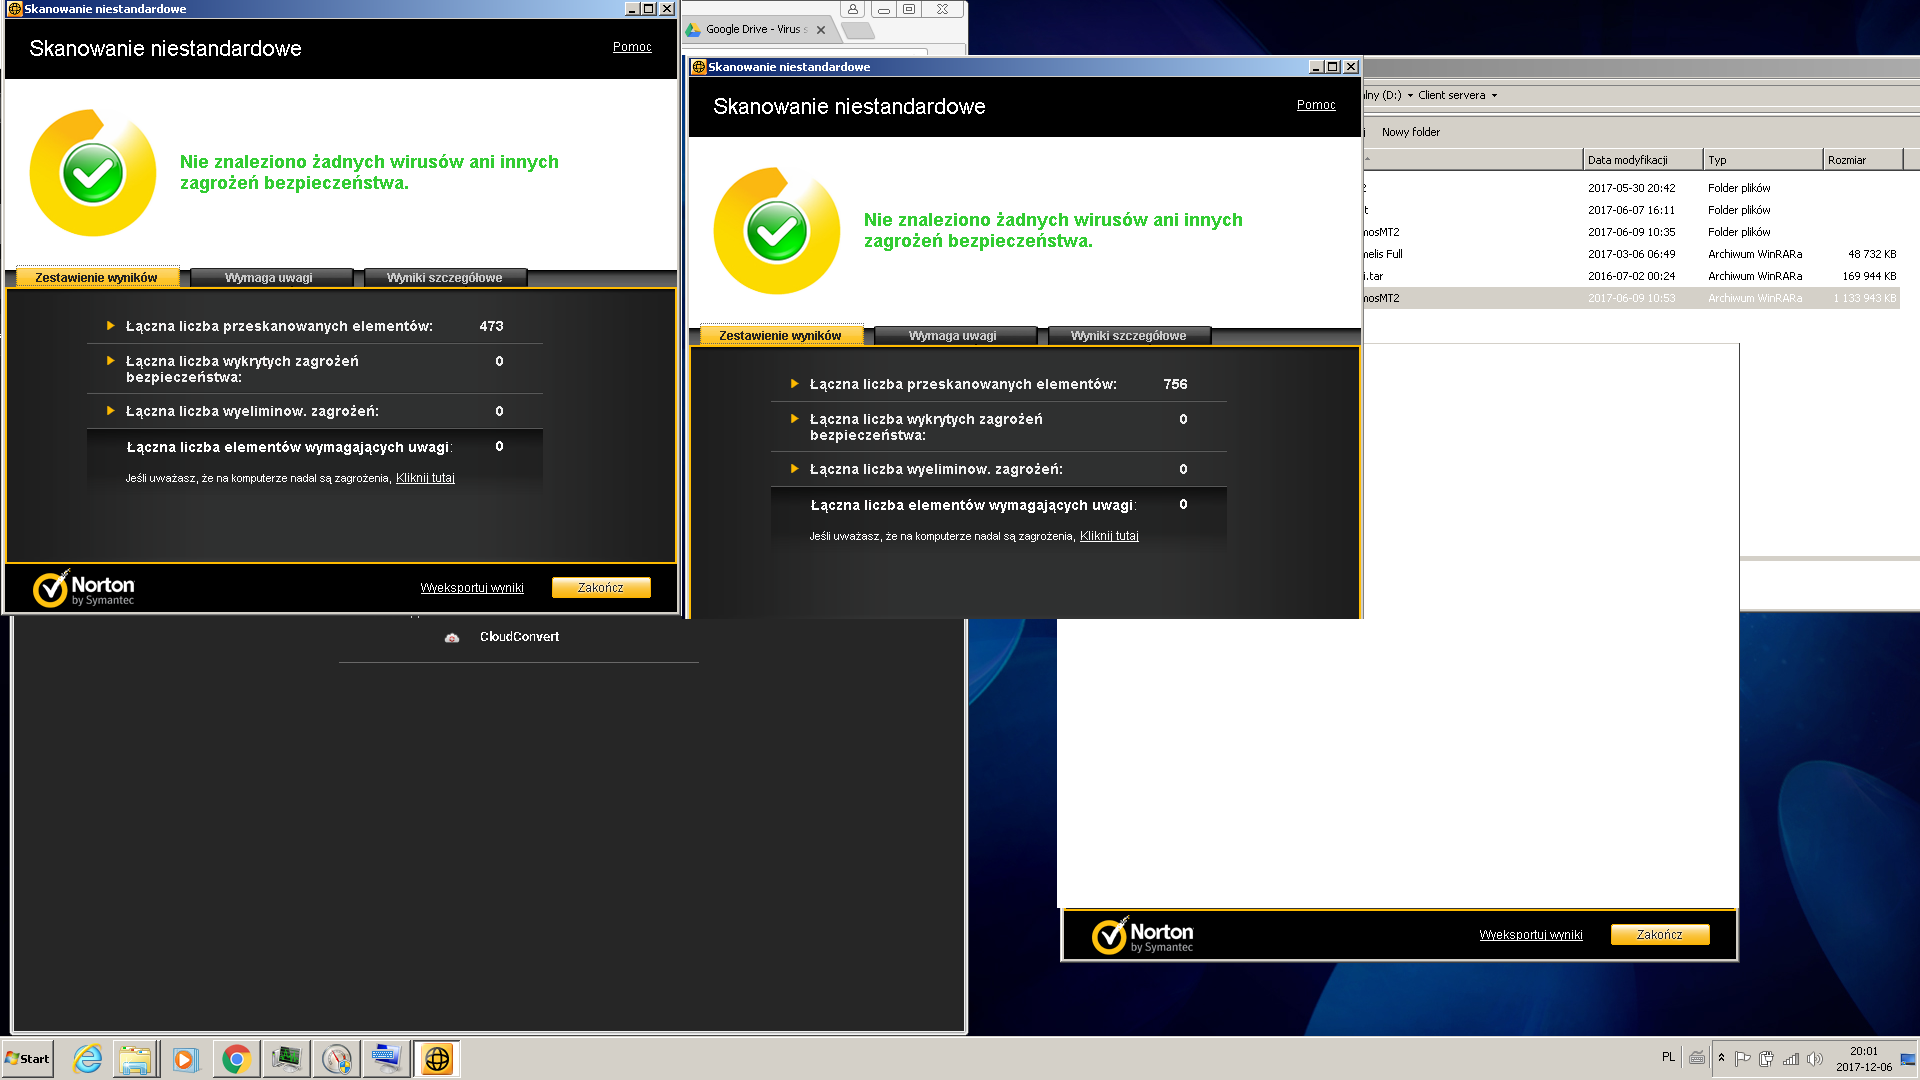Show hidden tray icons chevron

click(1721, 1058)
